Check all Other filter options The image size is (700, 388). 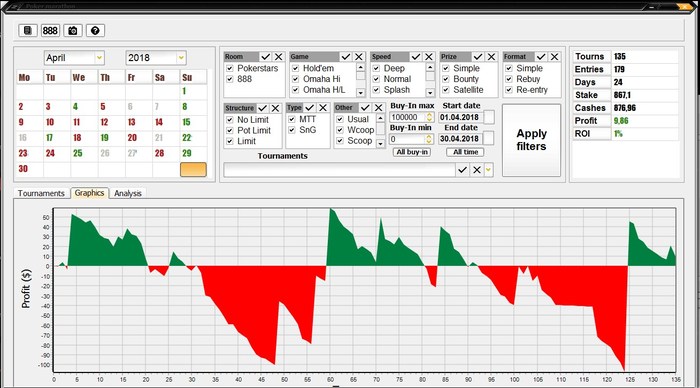(365, 108)
